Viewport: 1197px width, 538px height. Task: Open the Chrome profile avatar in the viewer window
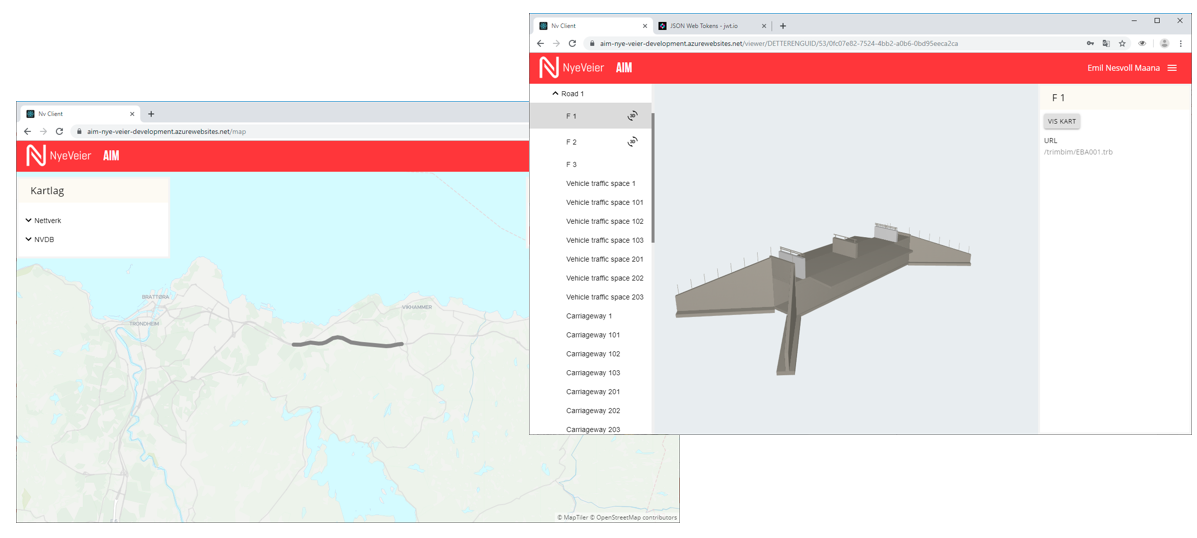pyautogui.click(x=1164, y=44)
